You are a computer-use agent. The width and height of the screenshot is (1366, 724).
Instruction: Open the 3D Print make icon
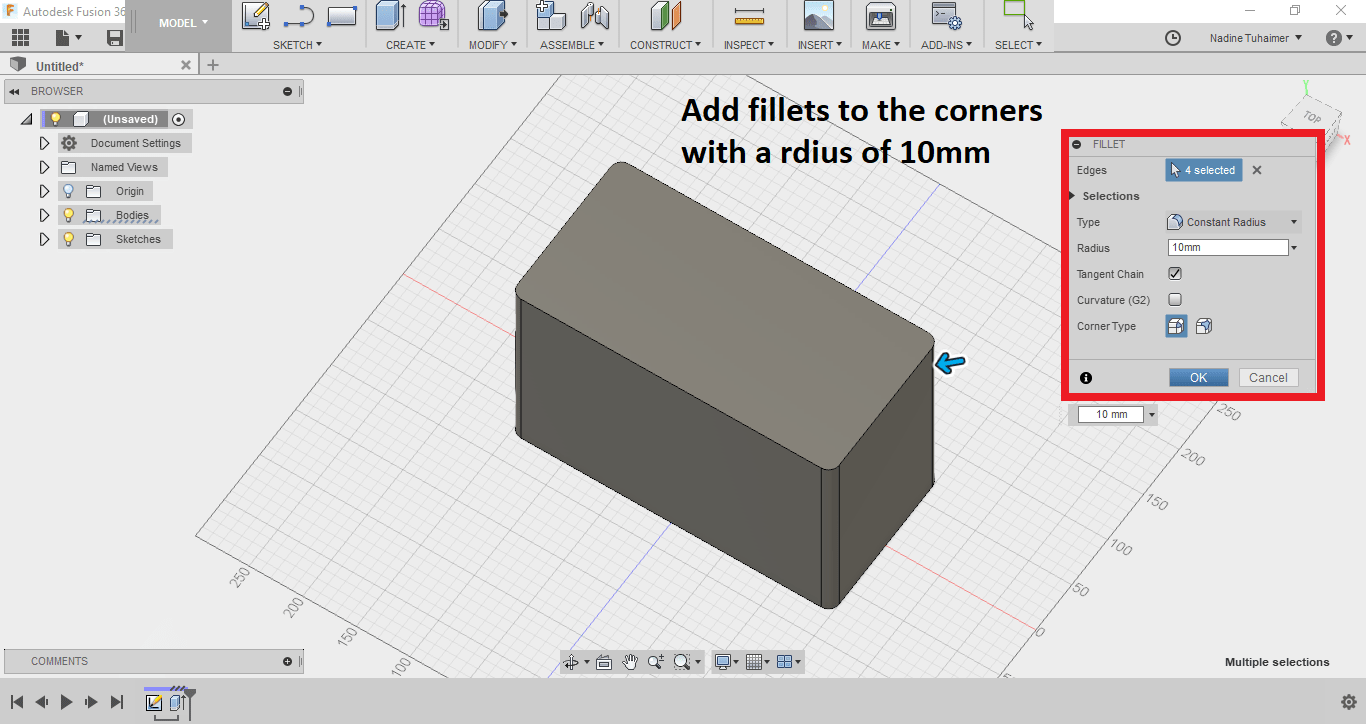[880, 15]
